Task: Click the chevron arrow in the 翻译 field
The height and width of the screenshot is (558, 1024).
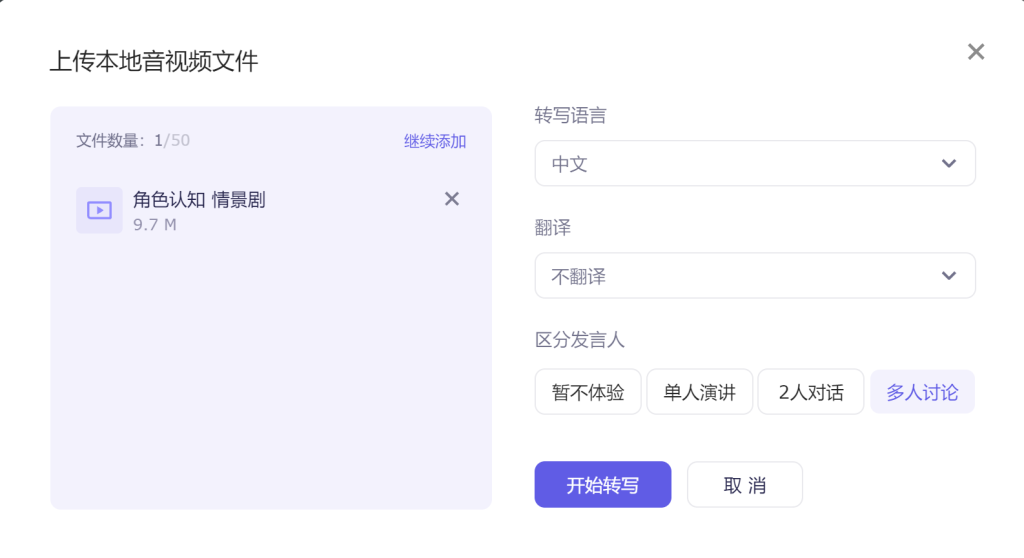Action: click(949, 276)
